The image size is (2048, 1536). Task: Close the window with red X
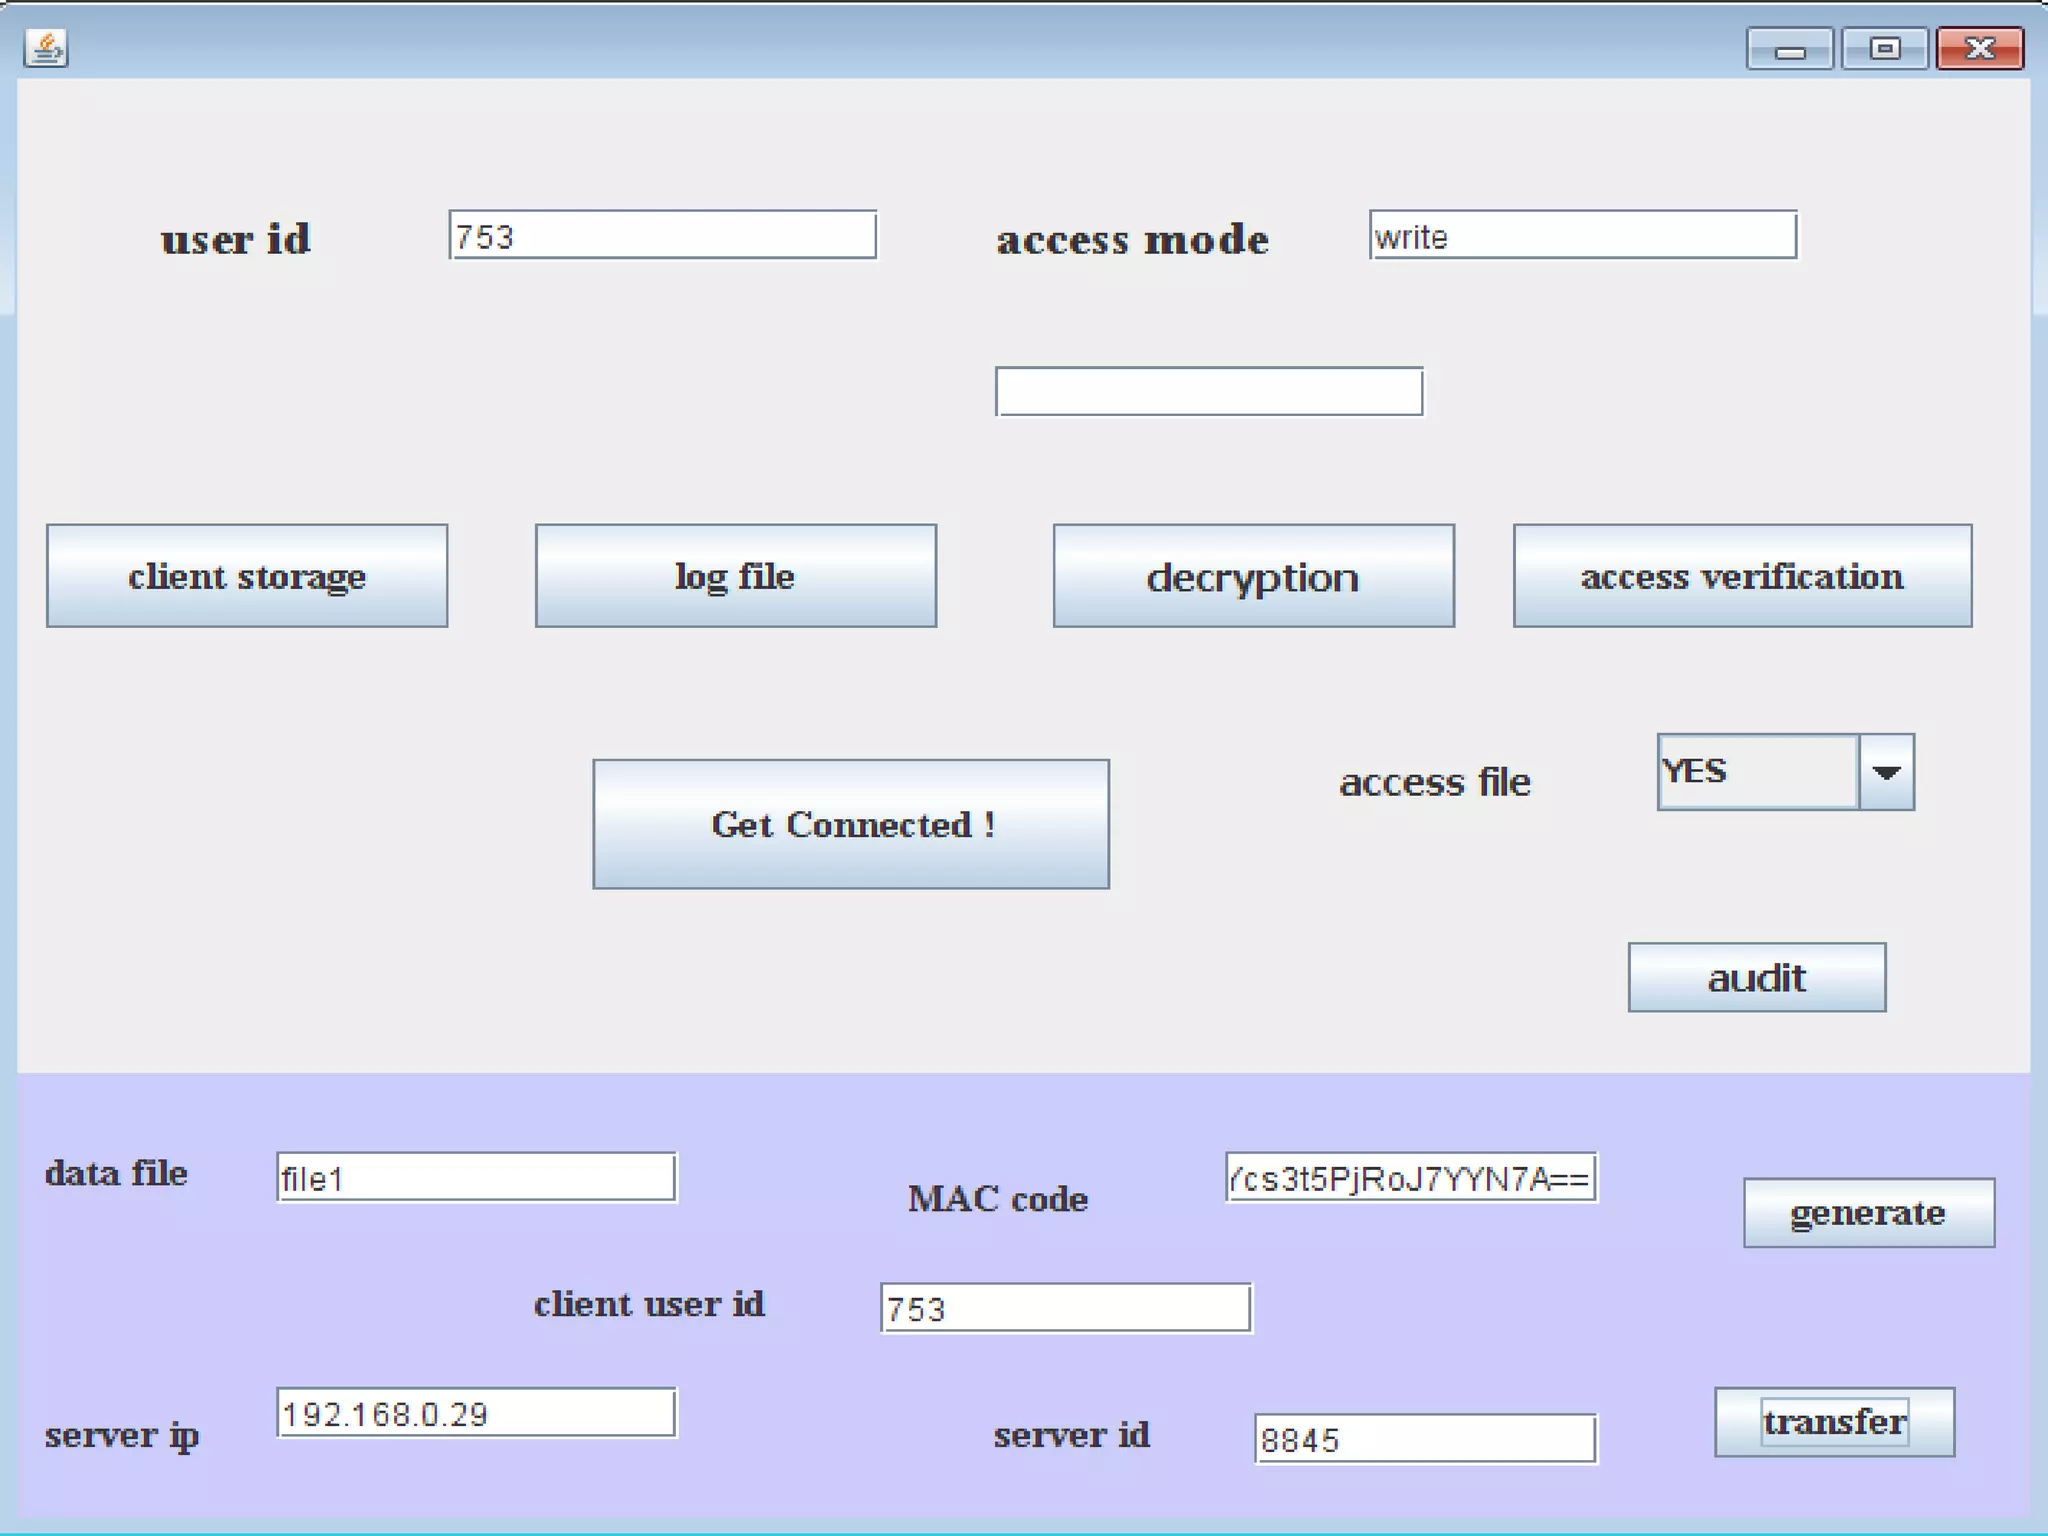[1979, 49]
